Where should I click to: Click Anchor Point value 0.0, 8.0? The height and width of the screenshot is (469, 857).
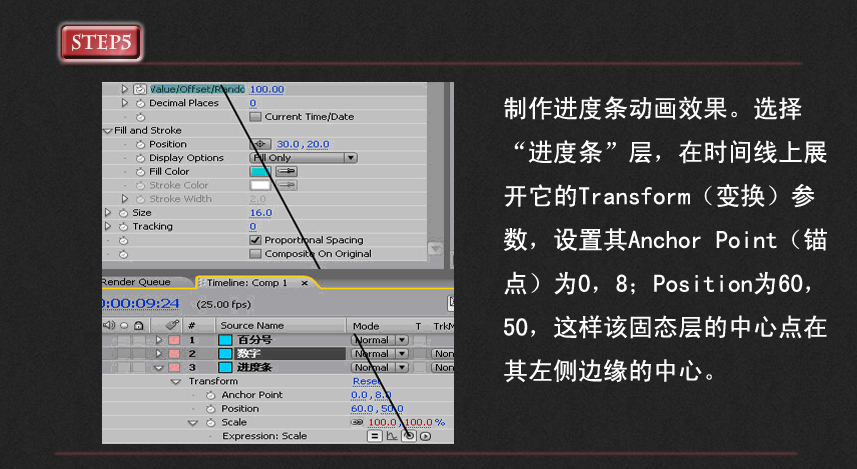point(371,395)
